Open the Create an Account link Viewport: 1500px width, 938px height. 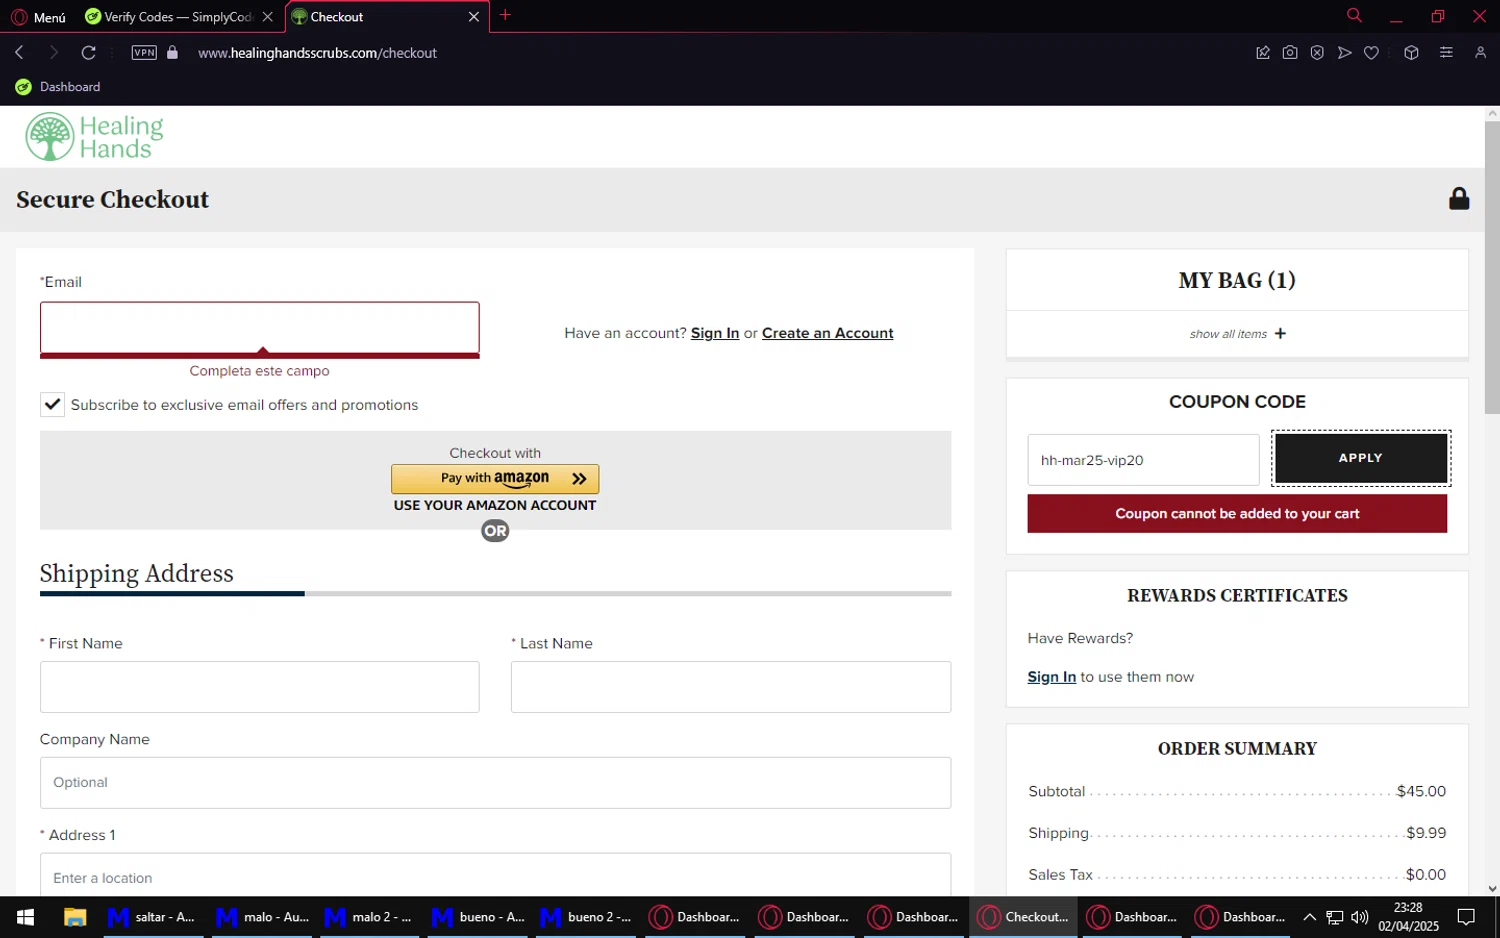827,333
